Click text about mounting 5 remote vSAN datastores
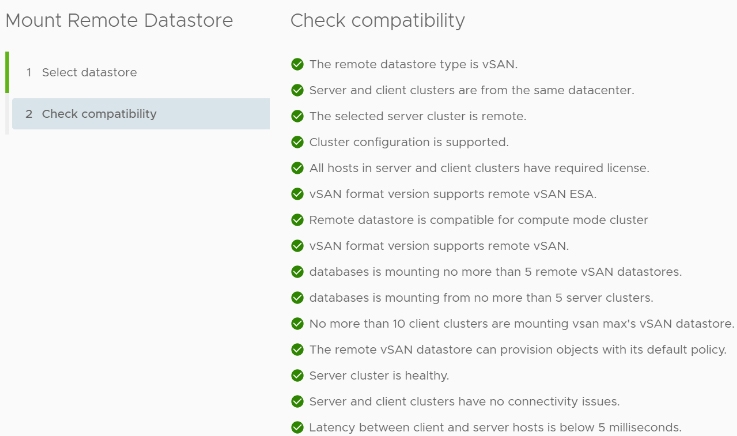737x436 pixels. [495, 272]
